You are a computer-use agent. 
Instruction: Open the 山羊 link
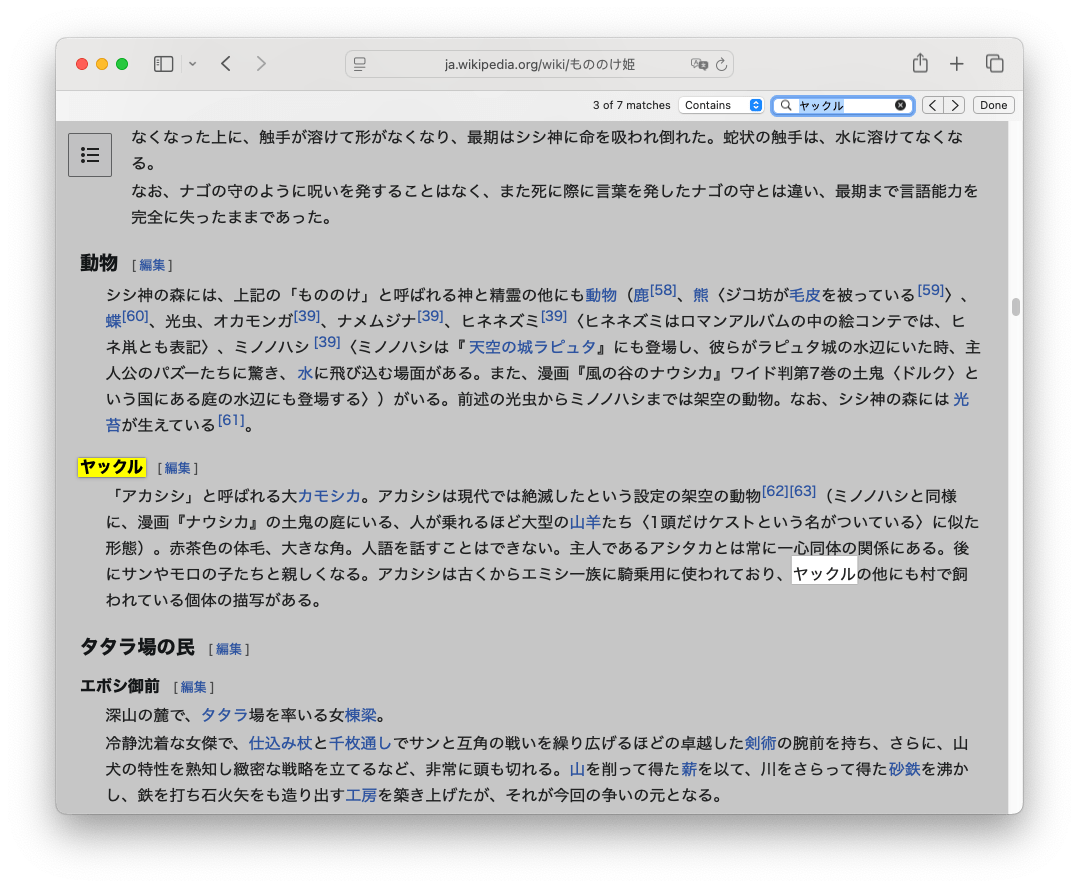point(586,522)
